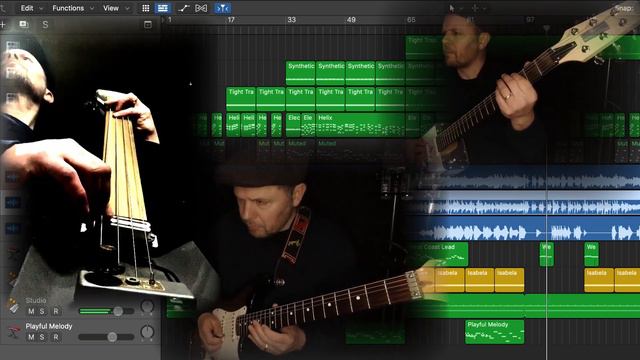Click bar 65 on the ruler
This screenshot has height=360, width=640.
click(411, 20)
